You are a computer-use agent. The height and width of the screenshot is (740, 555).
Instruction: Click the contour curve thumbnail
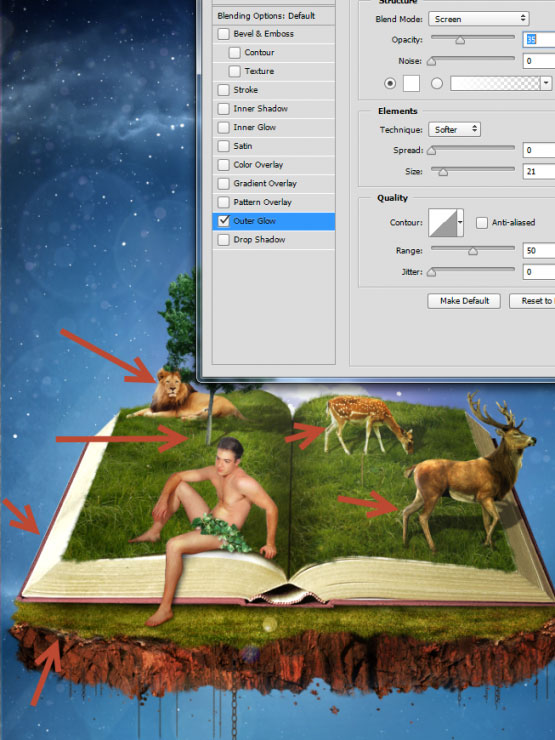click(443, 222)
